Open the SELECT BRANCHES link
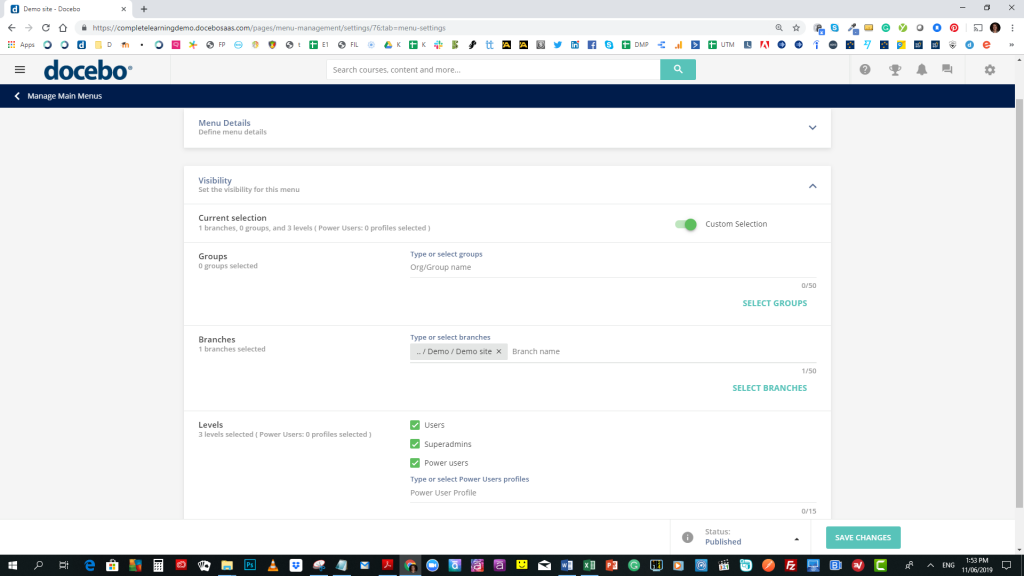 (770, 388)
